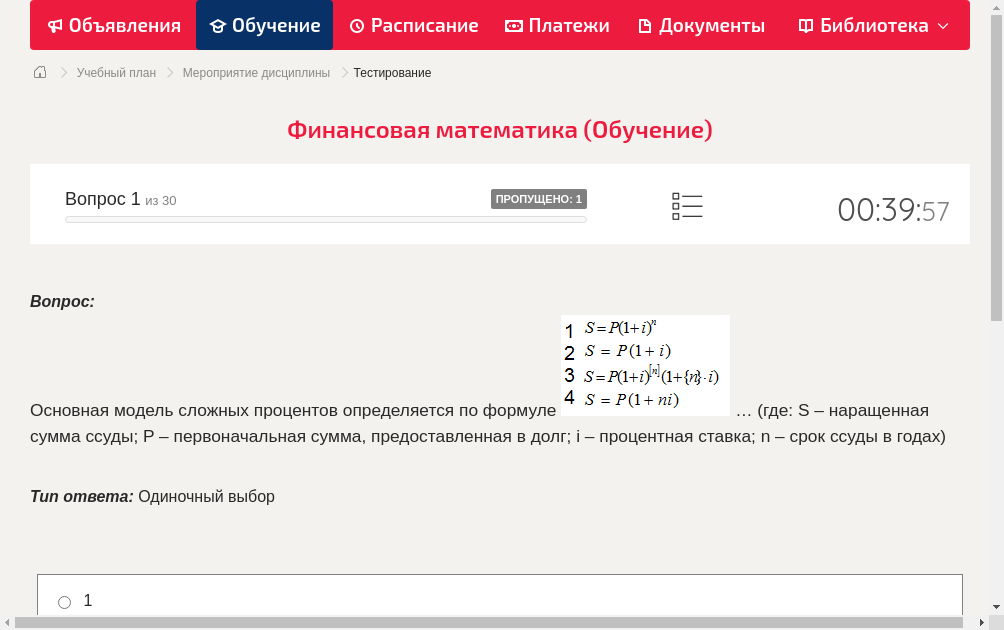This screenshot has height=630, width=1004.
Task: Click the Мероприятие дисциплины breadcrumb link
Action: click(x=254, y=72)
